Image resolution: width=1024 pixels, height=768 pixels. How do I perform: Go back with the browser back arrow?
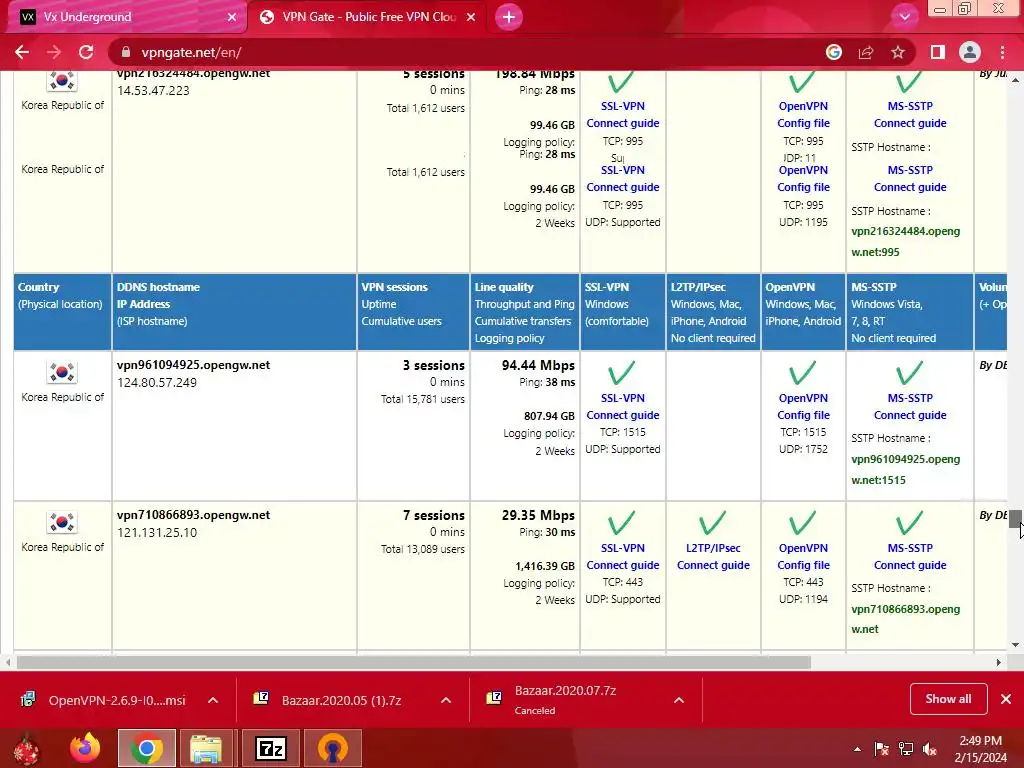tap(22, 52)
